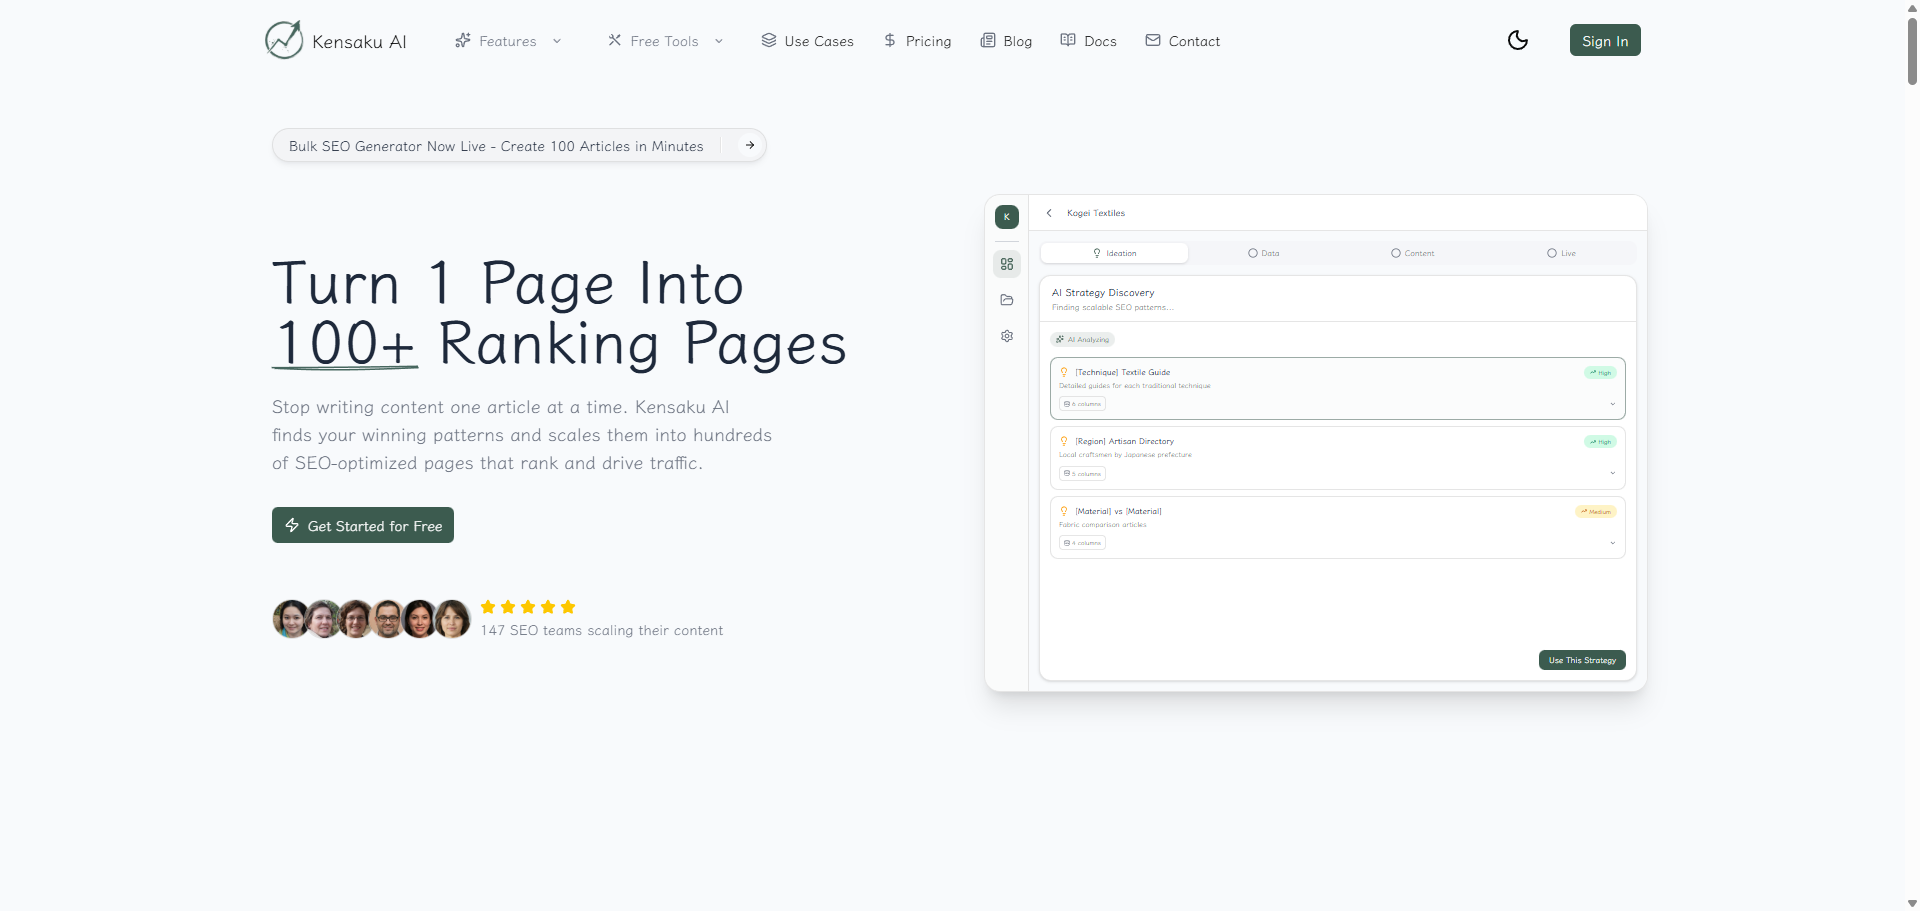
Task: Click the five-star rating row
Action: [528, 607]
